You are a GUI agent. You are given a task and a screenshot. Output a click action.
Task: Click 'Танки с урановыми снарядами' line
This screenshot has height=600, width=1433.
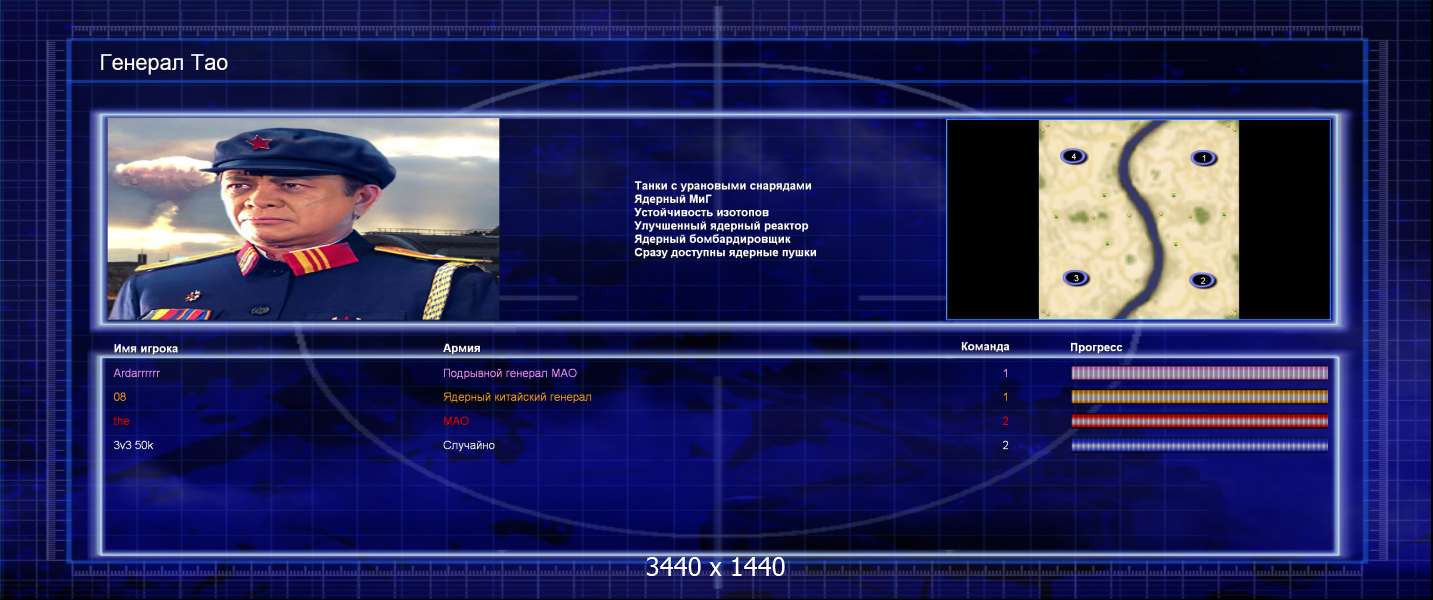(723, 186)
